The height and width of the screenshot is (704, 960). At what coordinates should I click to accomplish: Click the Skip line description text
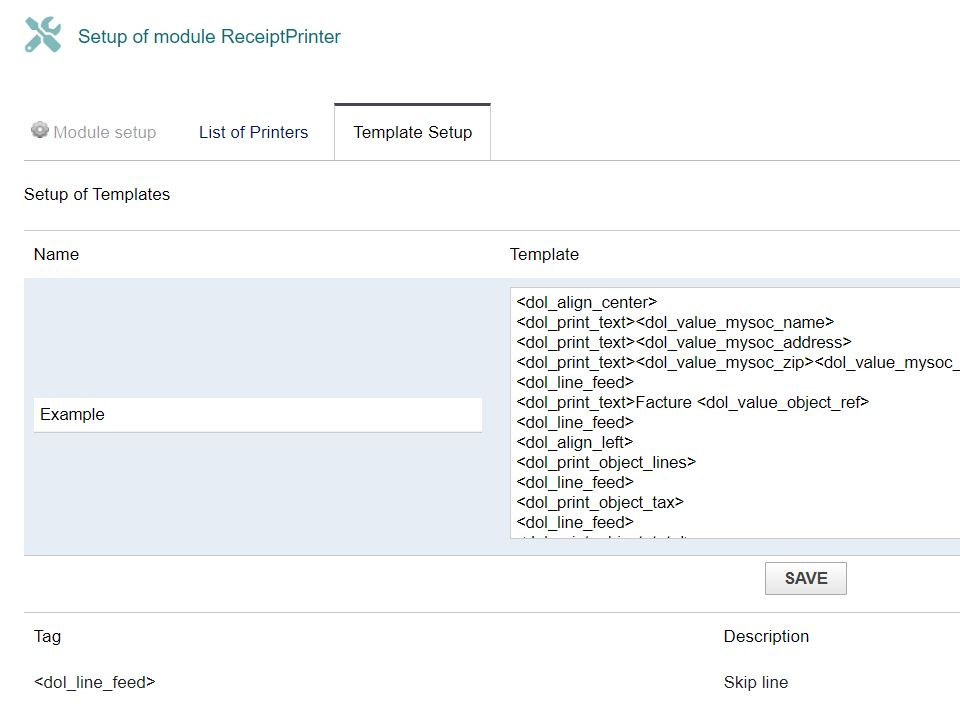click(x=755, y=682)
